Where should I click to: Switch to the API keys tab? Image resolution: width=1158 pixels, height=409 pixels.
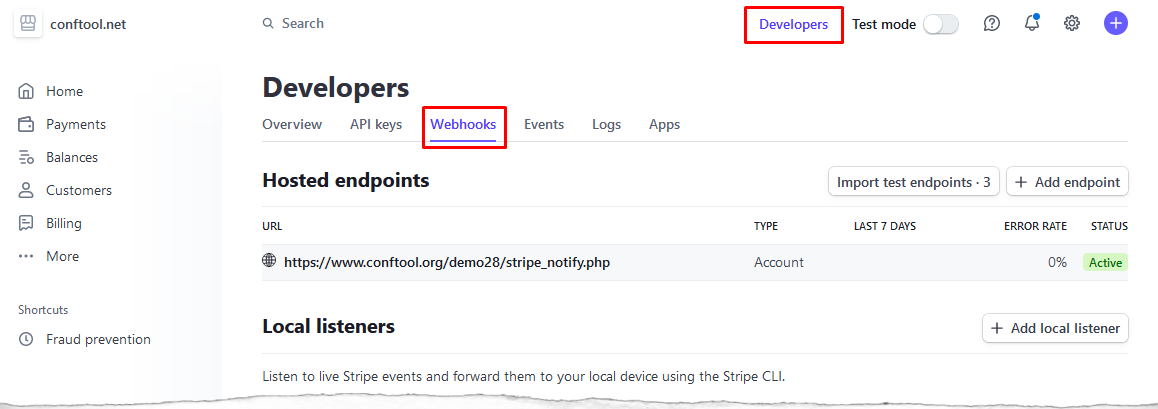click(376, 124)
